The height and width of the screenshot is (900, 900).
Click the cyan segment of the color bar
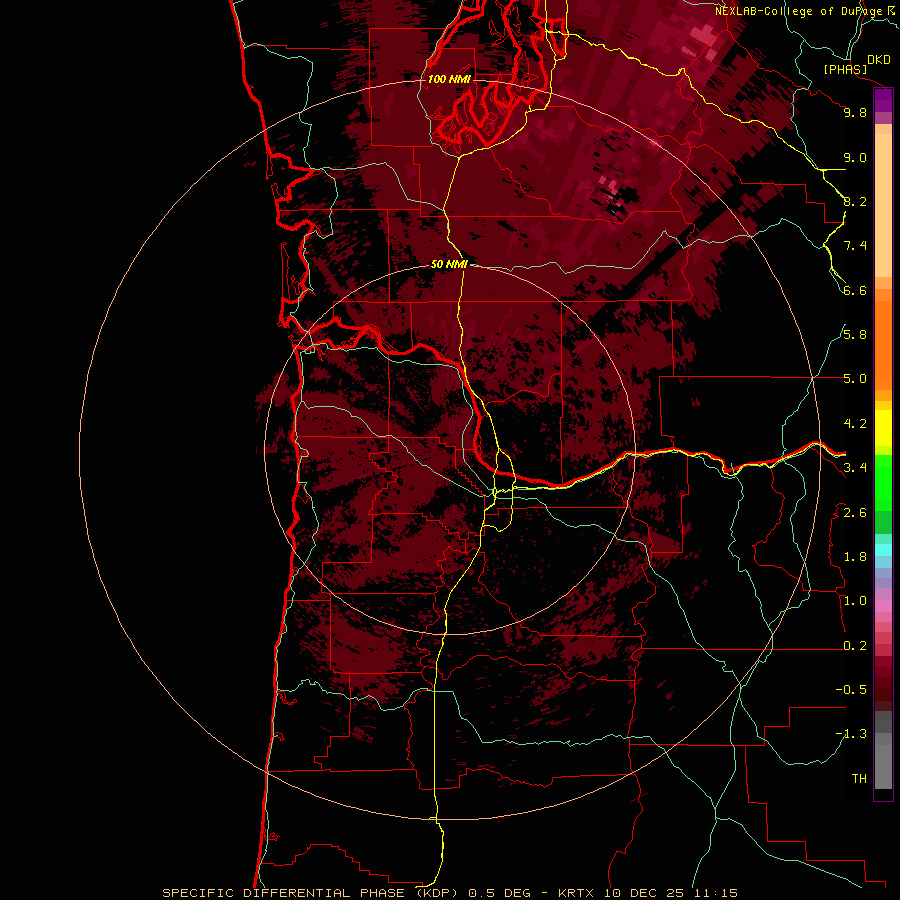(883, 550)
